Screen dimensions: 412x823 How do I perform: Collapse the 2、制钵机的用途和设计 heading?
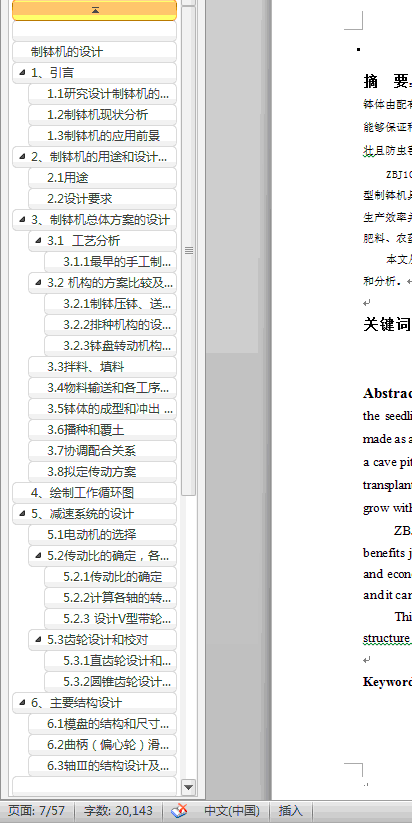coord(22,156)
